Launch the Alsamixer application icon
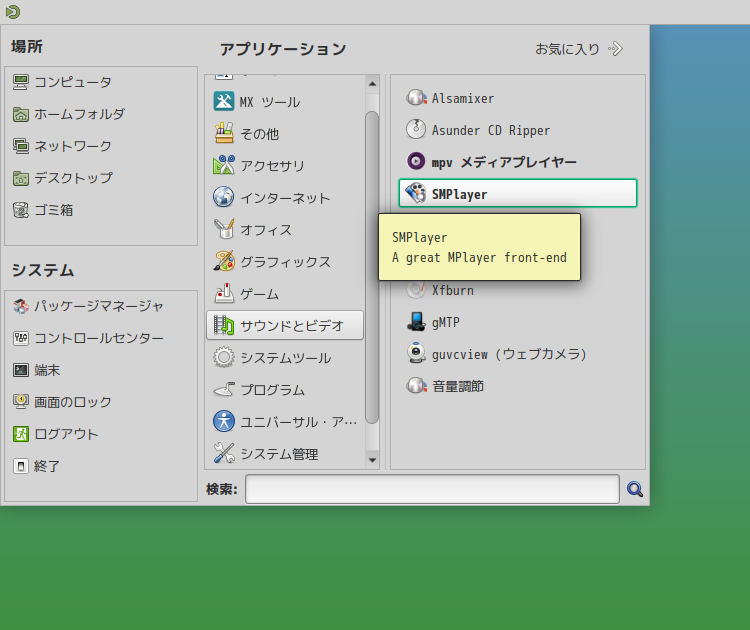 click(416, 98)
